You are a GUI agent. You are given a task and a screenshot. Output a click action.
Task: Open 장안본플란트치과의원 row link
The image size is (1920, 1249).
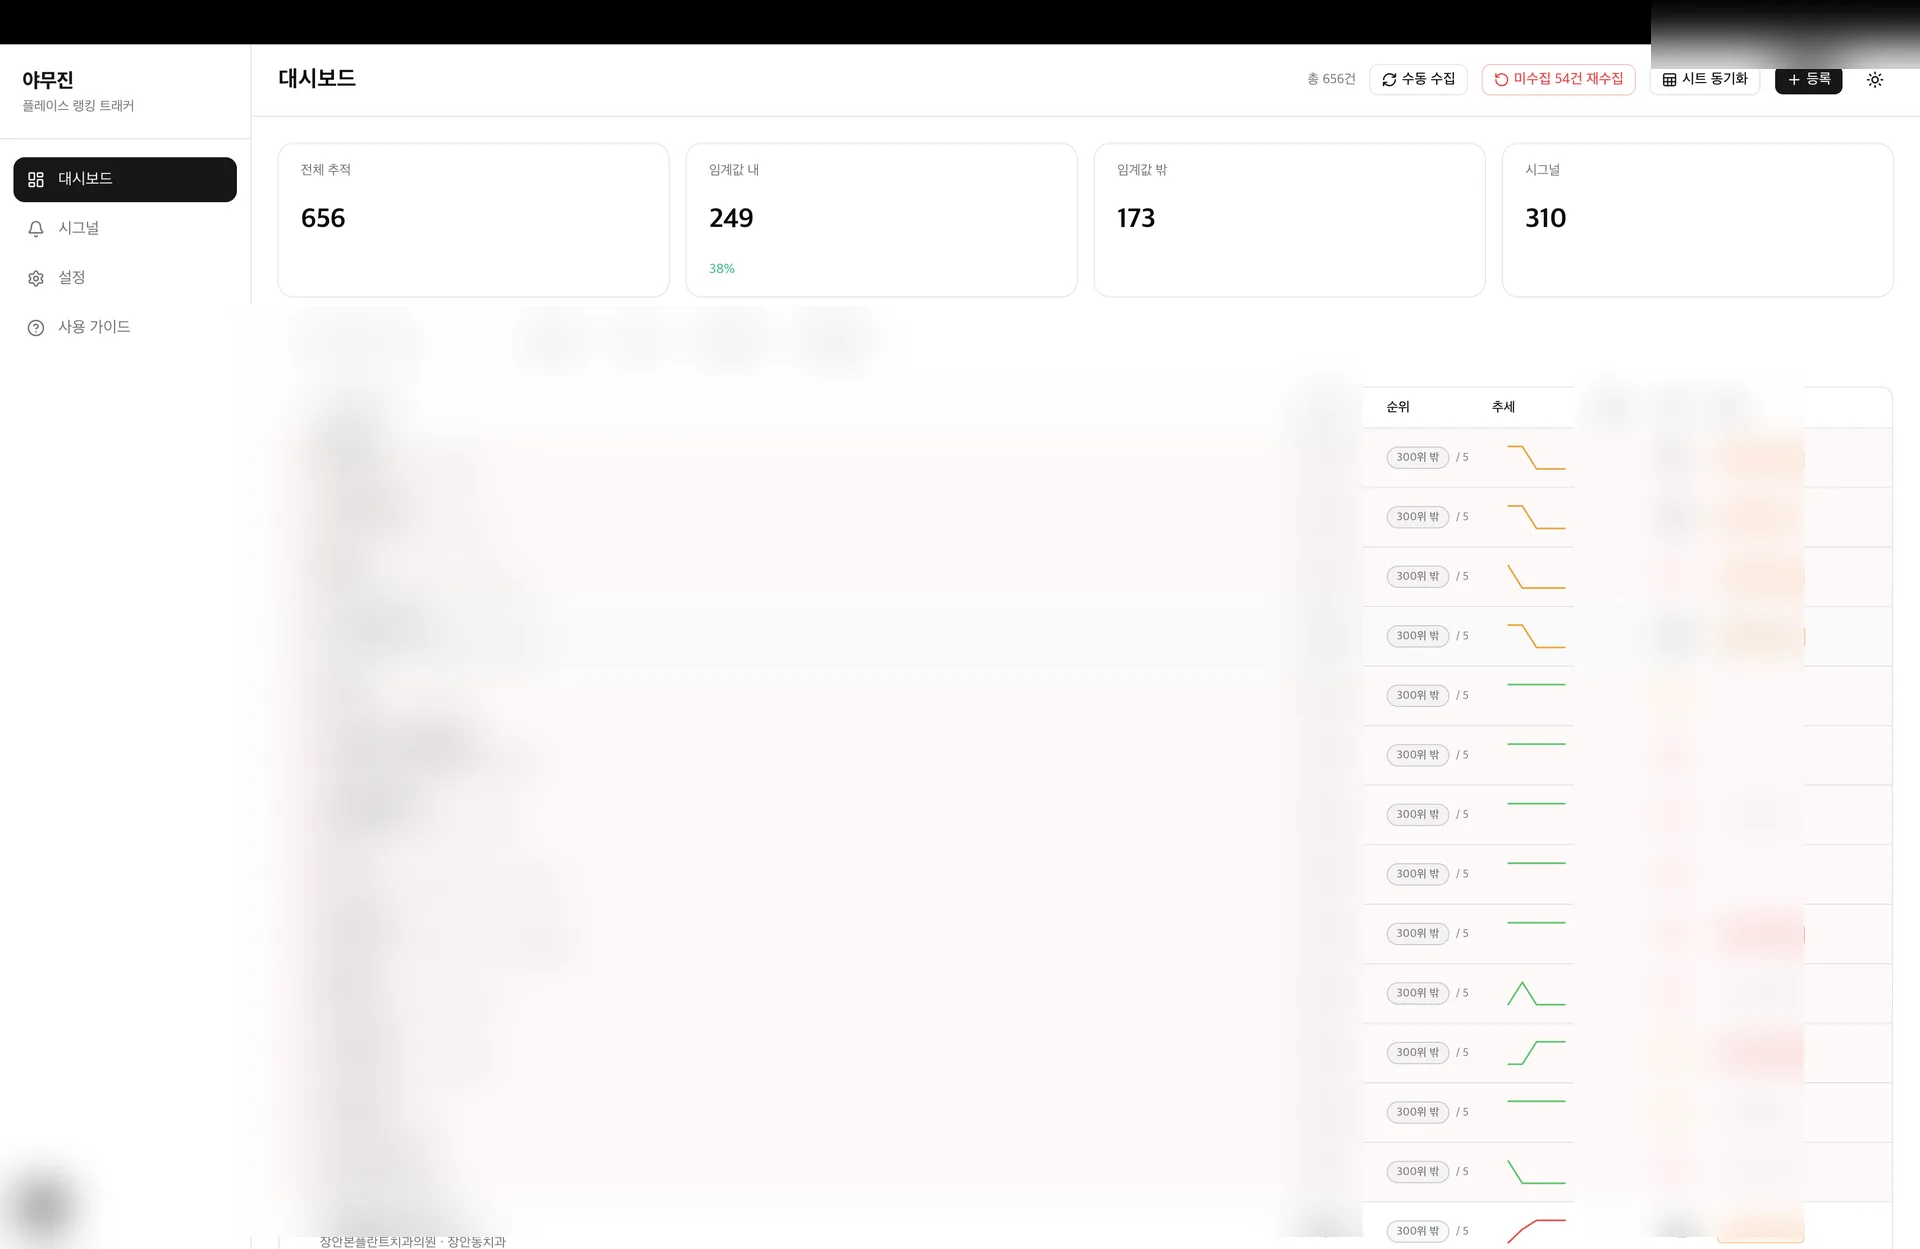pos(378,1241)
